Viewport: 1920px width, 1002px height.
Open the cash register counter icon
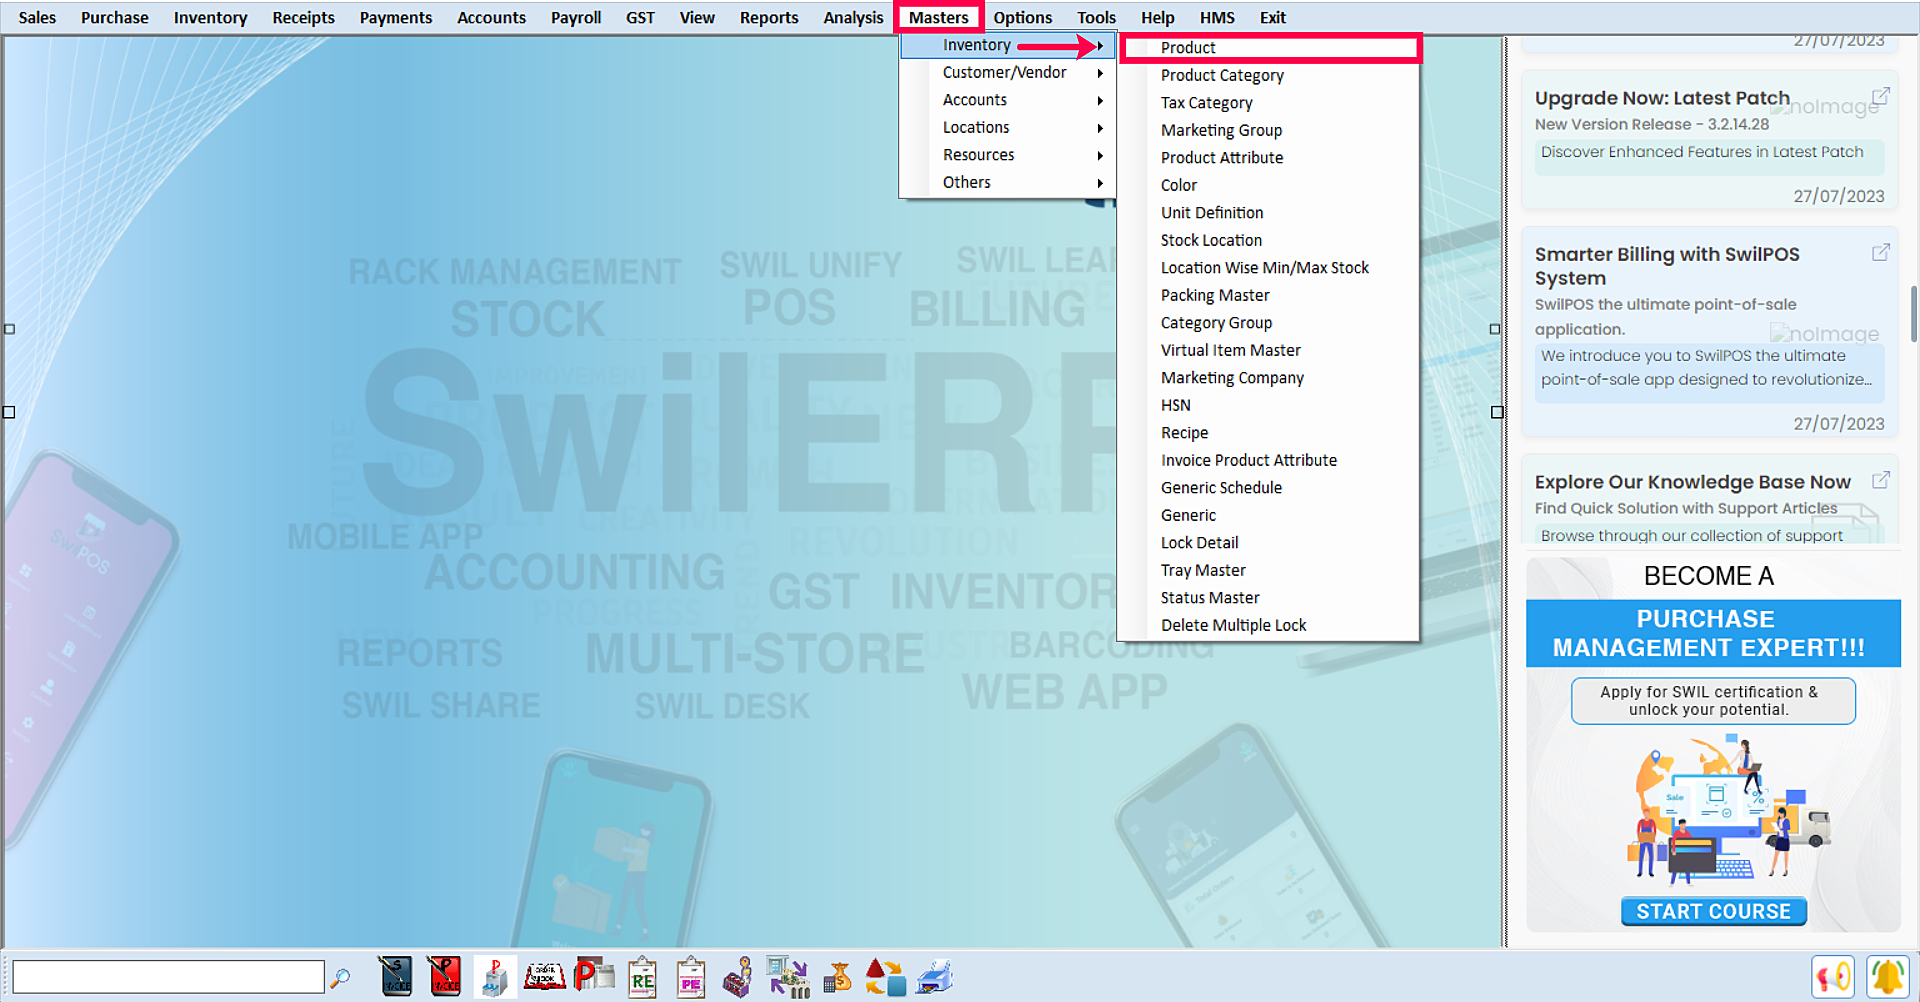tap(738, 977)
